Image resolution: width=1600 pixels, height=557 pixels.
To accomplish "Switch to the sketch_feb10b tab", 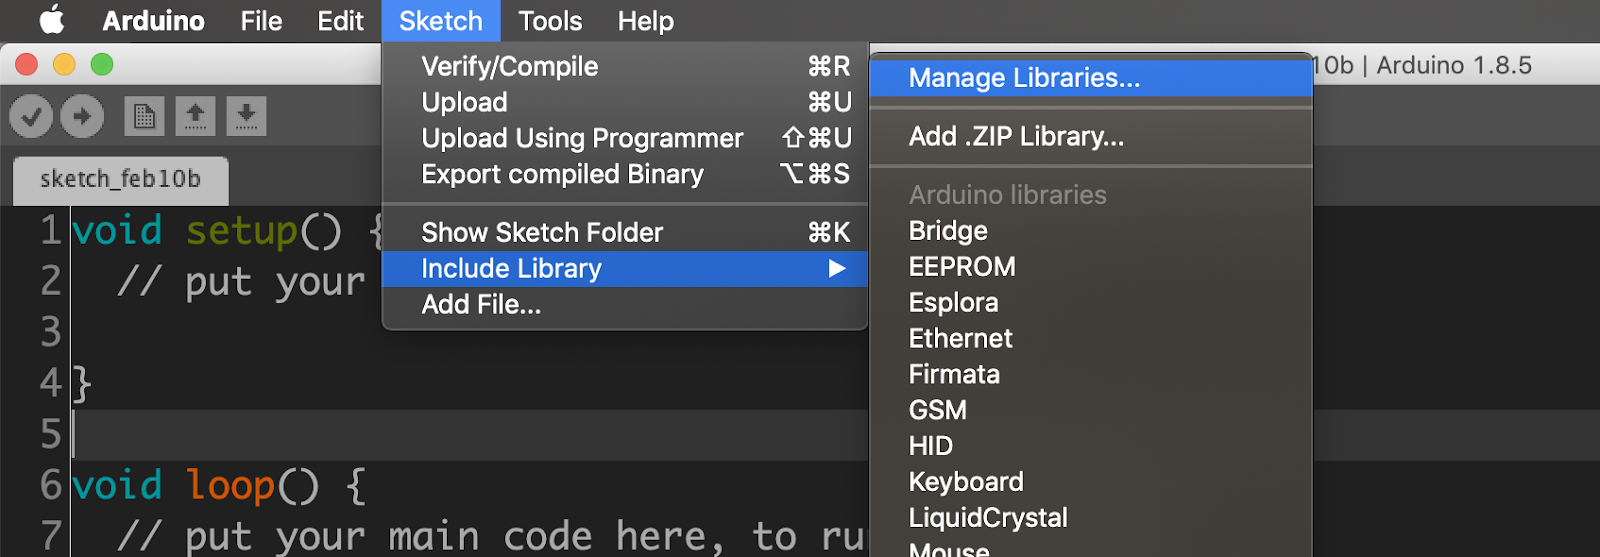I will pyautogui.click(x=120, y=180).
